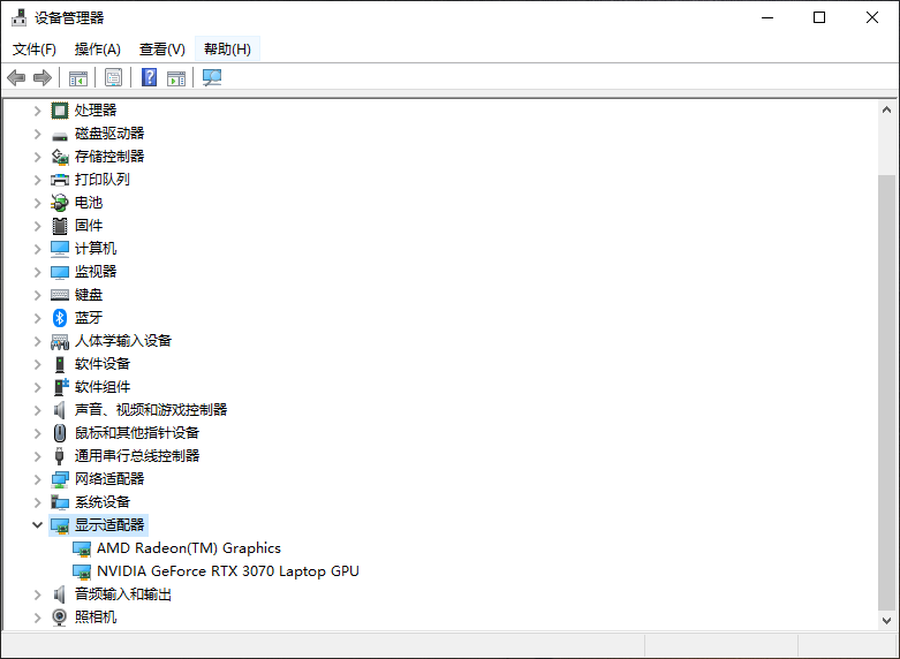Click the NVIDIA GeForce adapter icon
Image resolution: width=900 pixels, height=659 pixels.
(x=82, y=571)
